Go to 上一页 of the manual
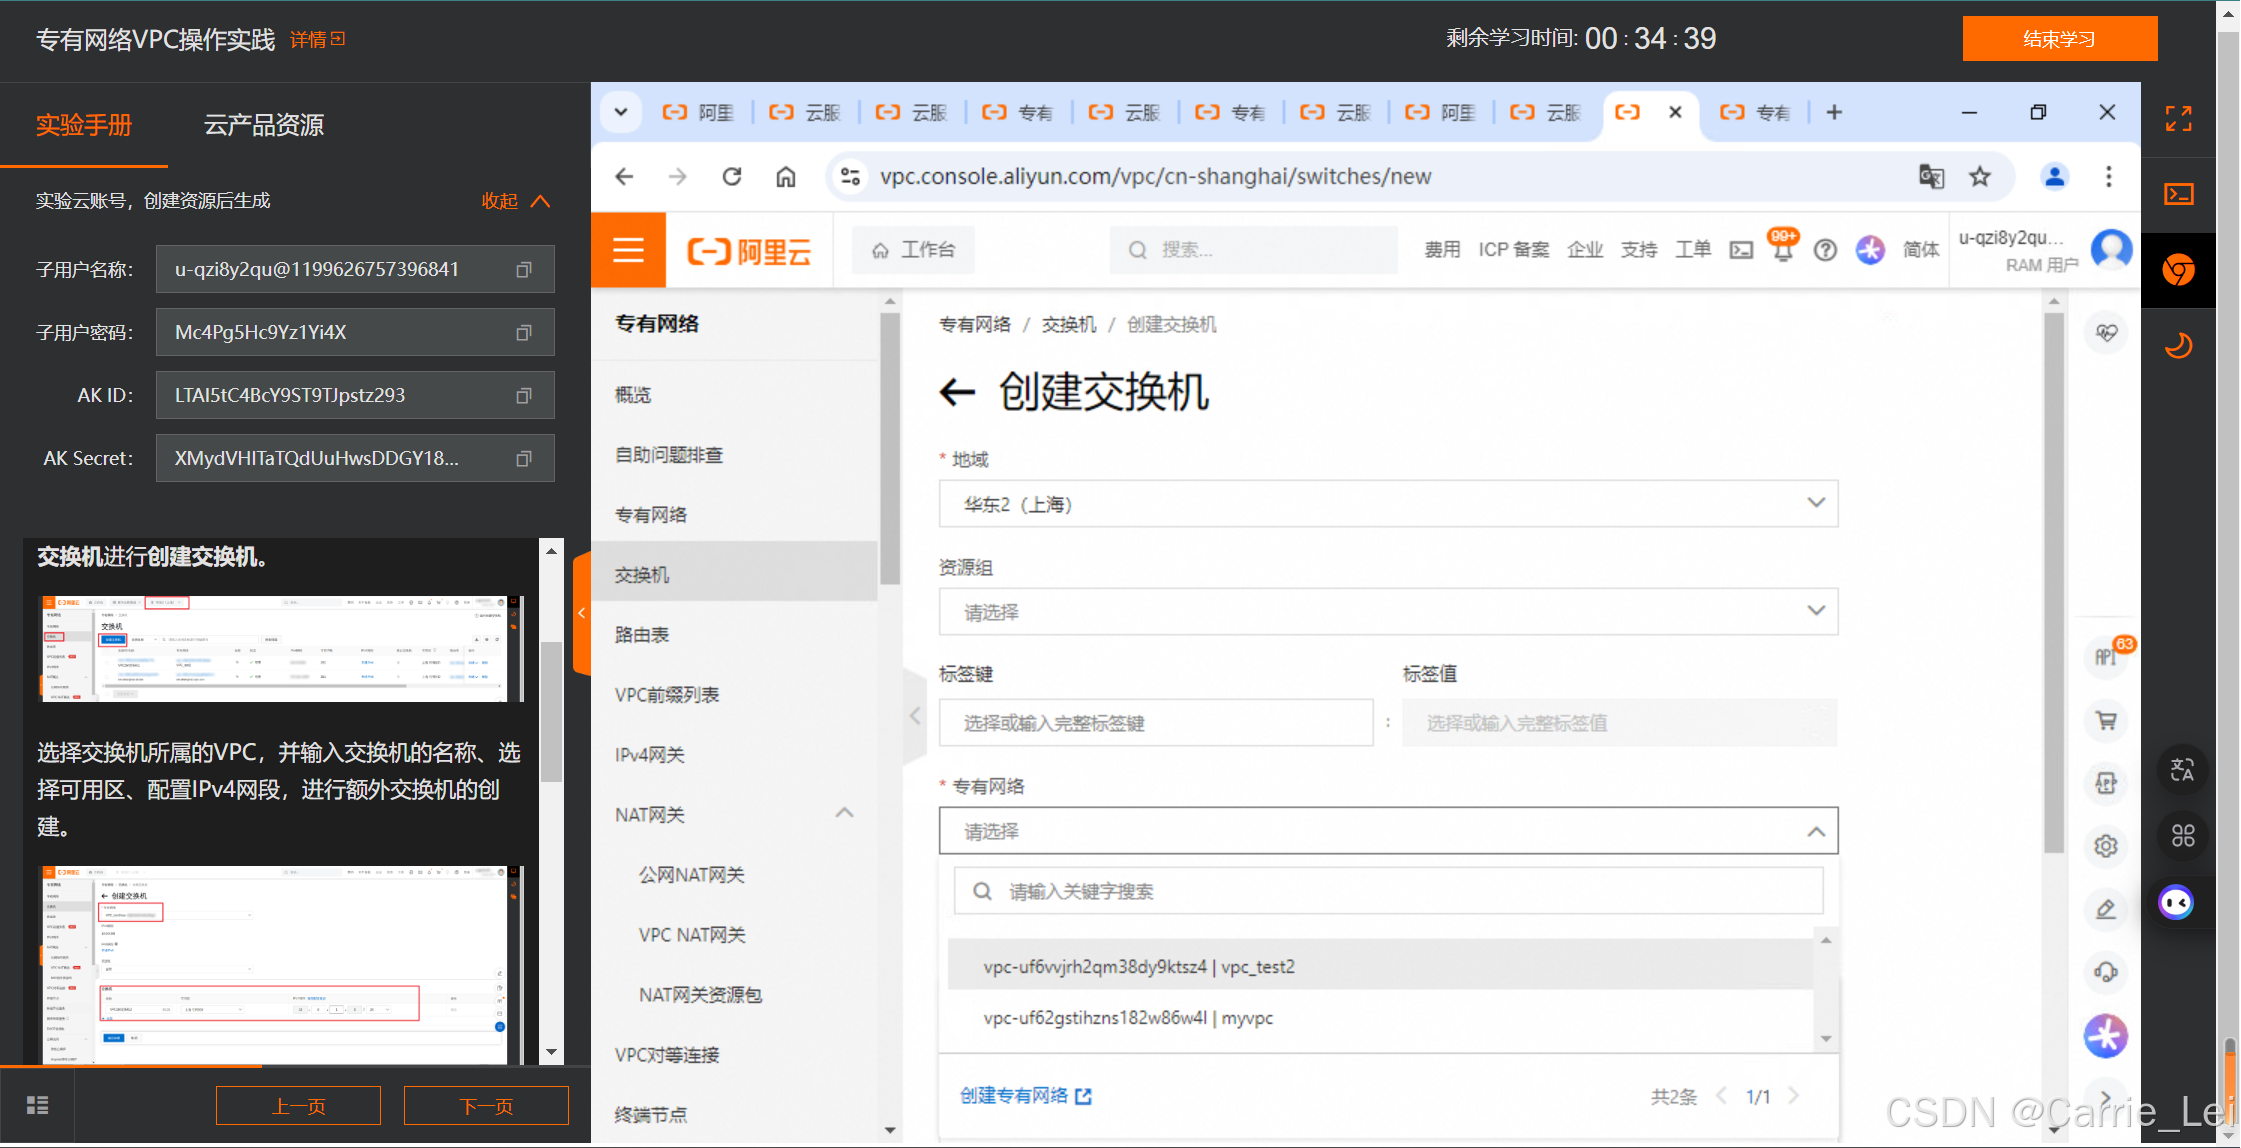This screenshot has height=1148, width=2241. (298, 1106)
